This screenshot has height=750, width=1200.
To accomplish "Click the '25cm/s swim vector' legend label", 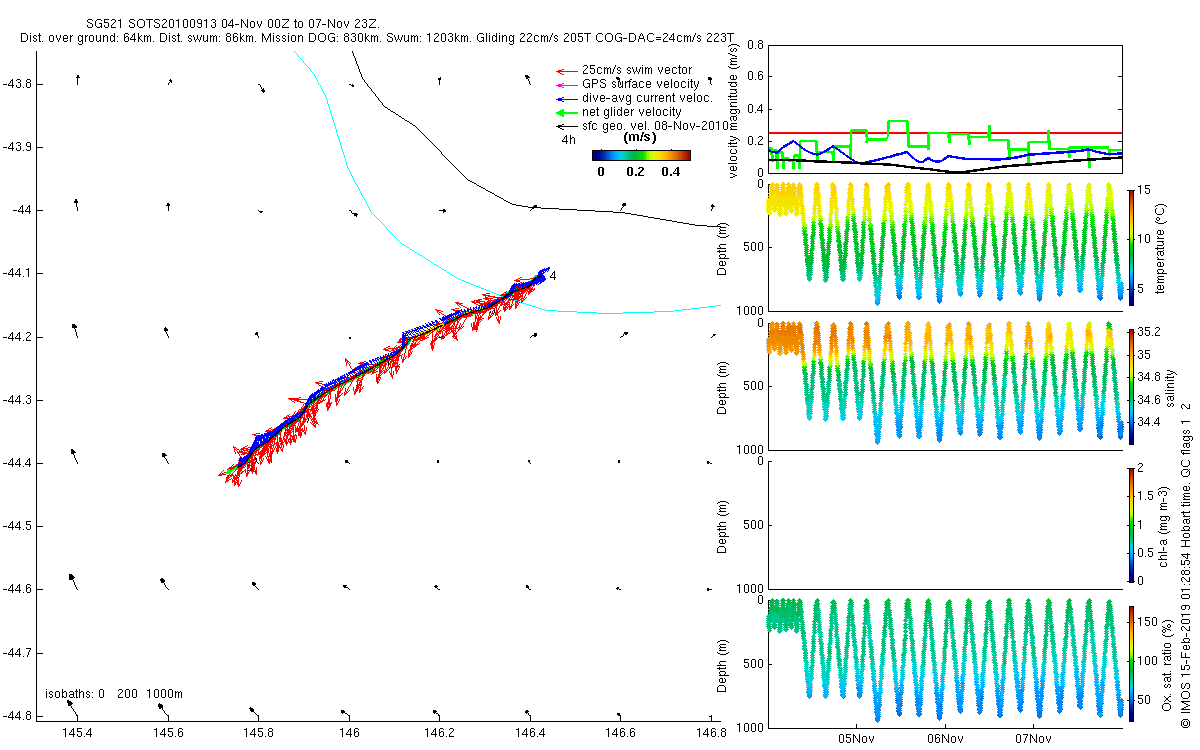I will coord(637,70).
